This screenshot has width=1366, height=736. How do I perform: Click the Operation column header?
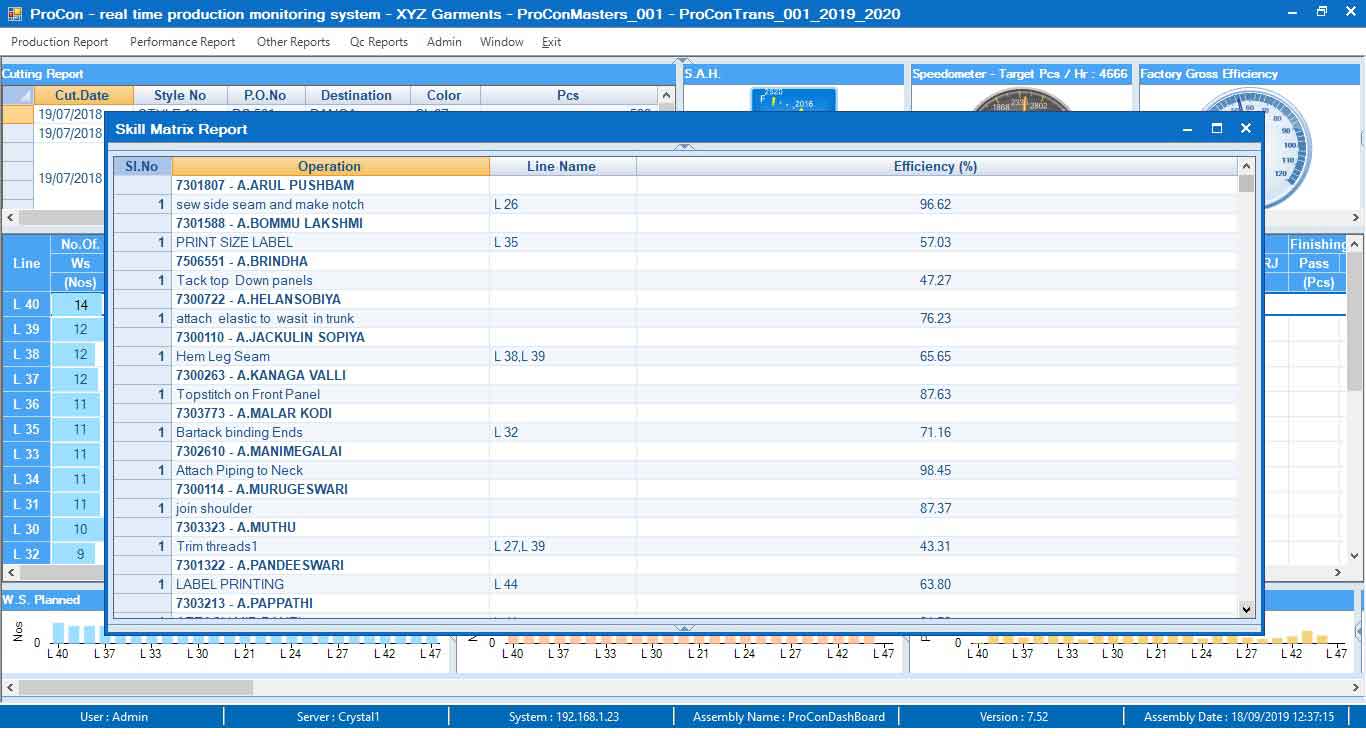click(329, 166)
